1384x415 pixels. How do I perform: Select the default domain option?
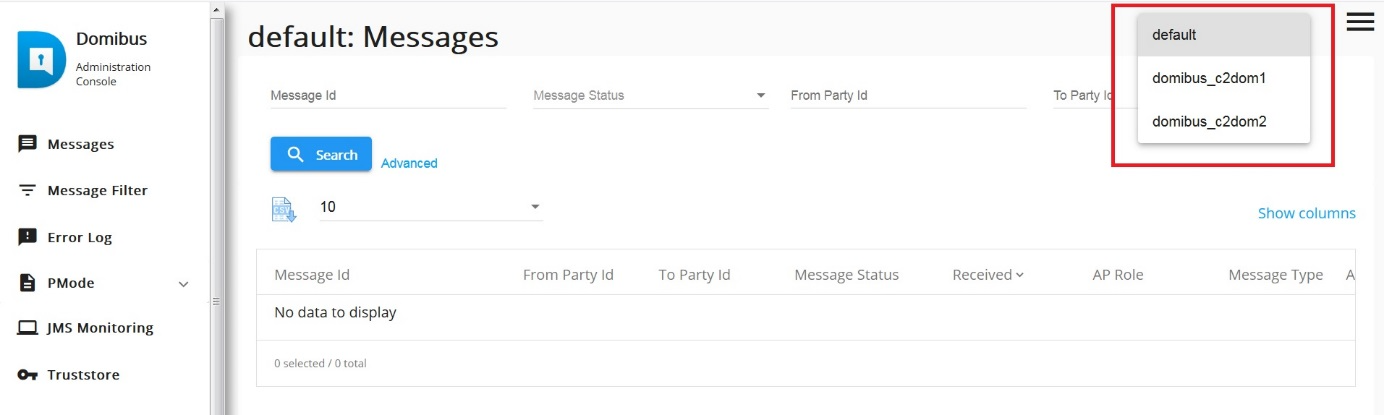click(x=1224, y=35)
